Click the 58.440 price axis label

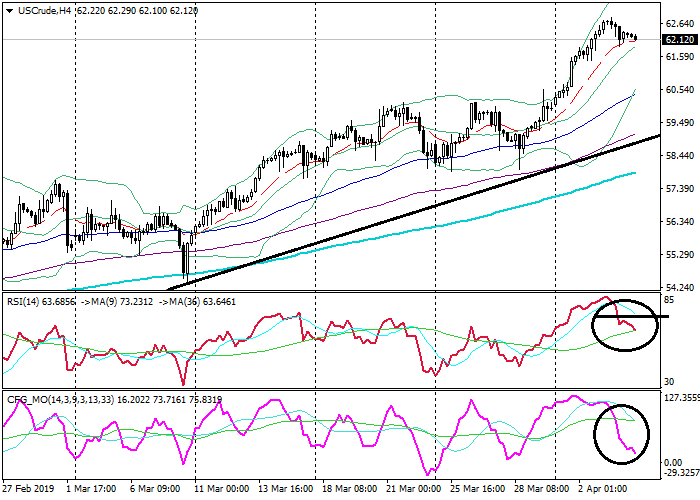[x=679, y=155]
